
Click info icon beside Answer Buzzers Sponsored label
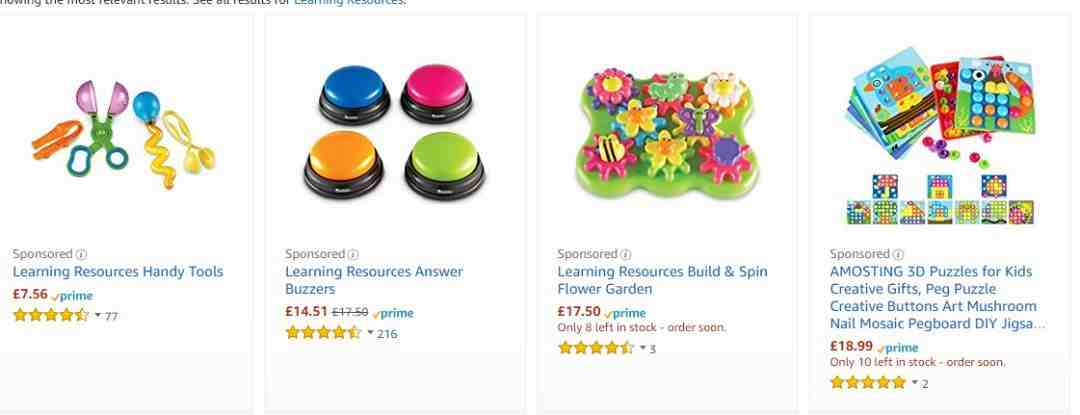tap(353, 255)
